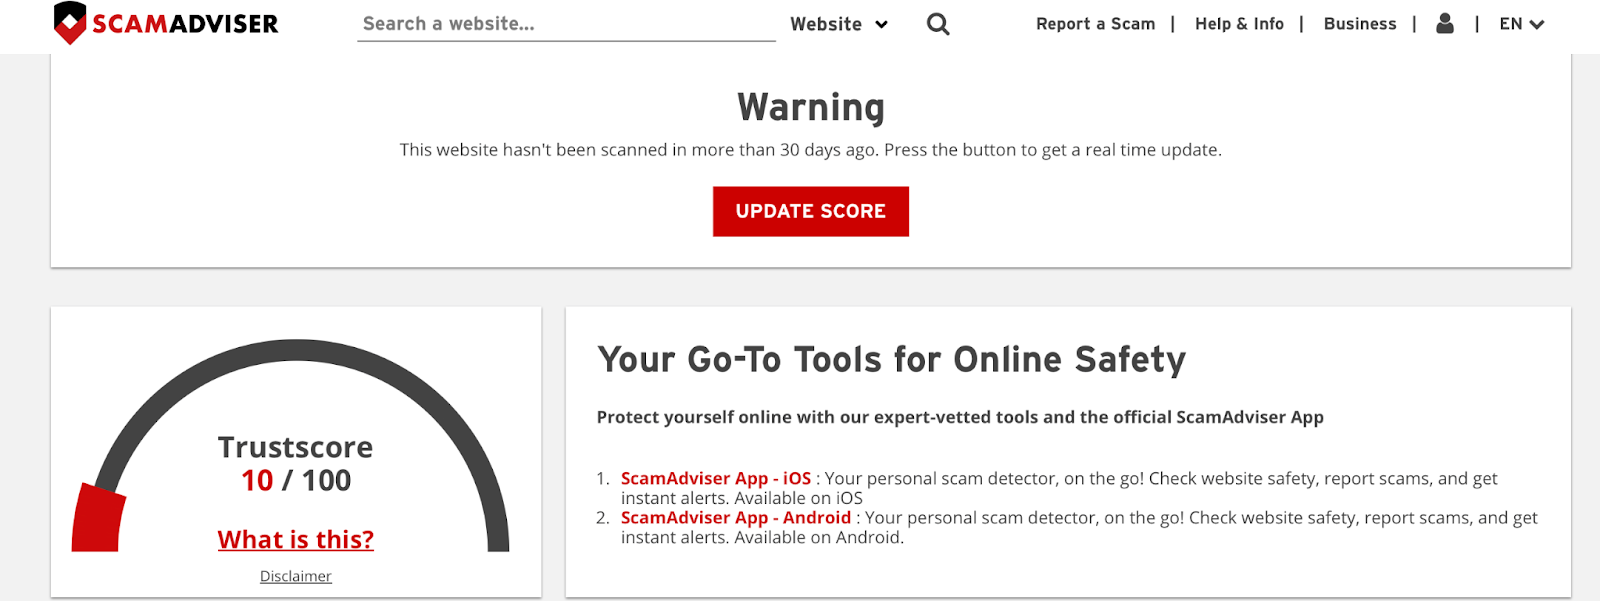Expand the Website search type dropdown
1600x601 pixels.
pos(838,24)
